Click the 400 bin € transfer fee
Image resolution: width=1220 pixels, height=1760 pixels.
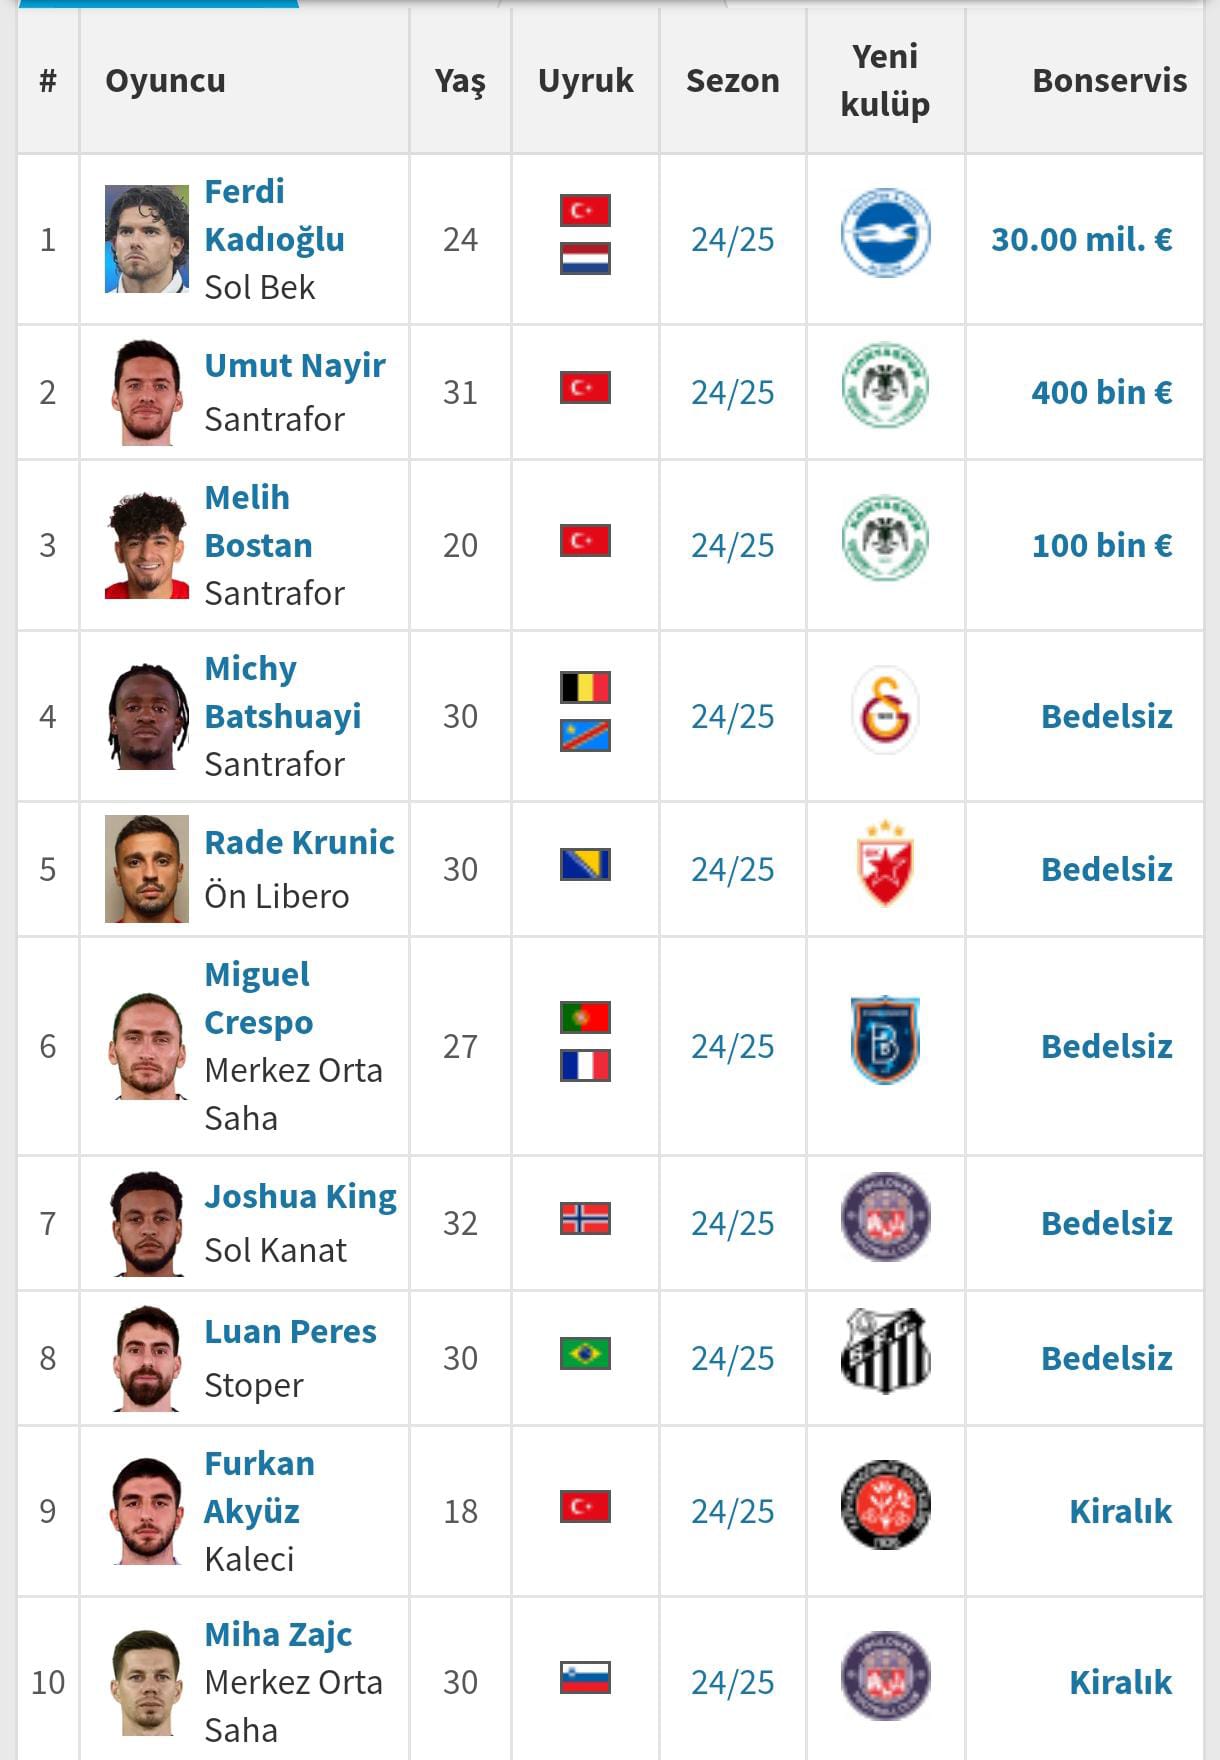click(1101, 392)
